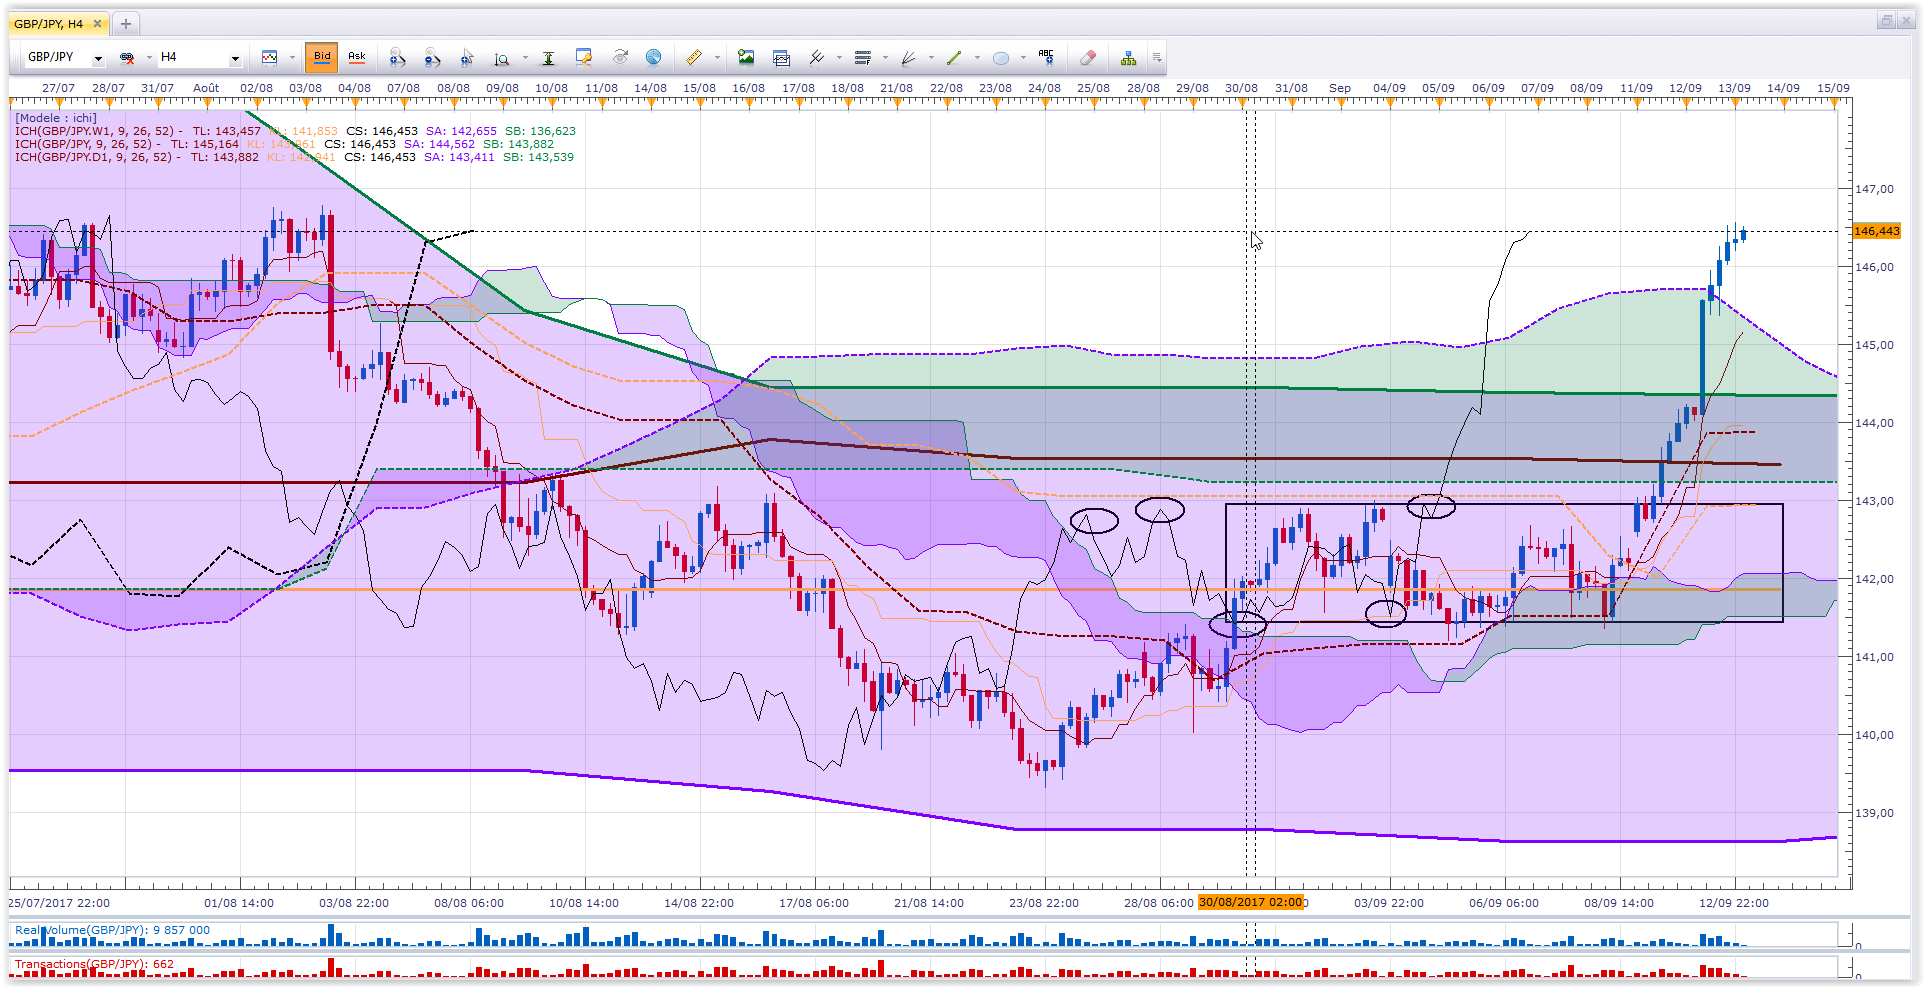This screenshot has height=988, width=1925.
Task: Expand the shape tool dropdown arrow
Action: [1023, 58]
